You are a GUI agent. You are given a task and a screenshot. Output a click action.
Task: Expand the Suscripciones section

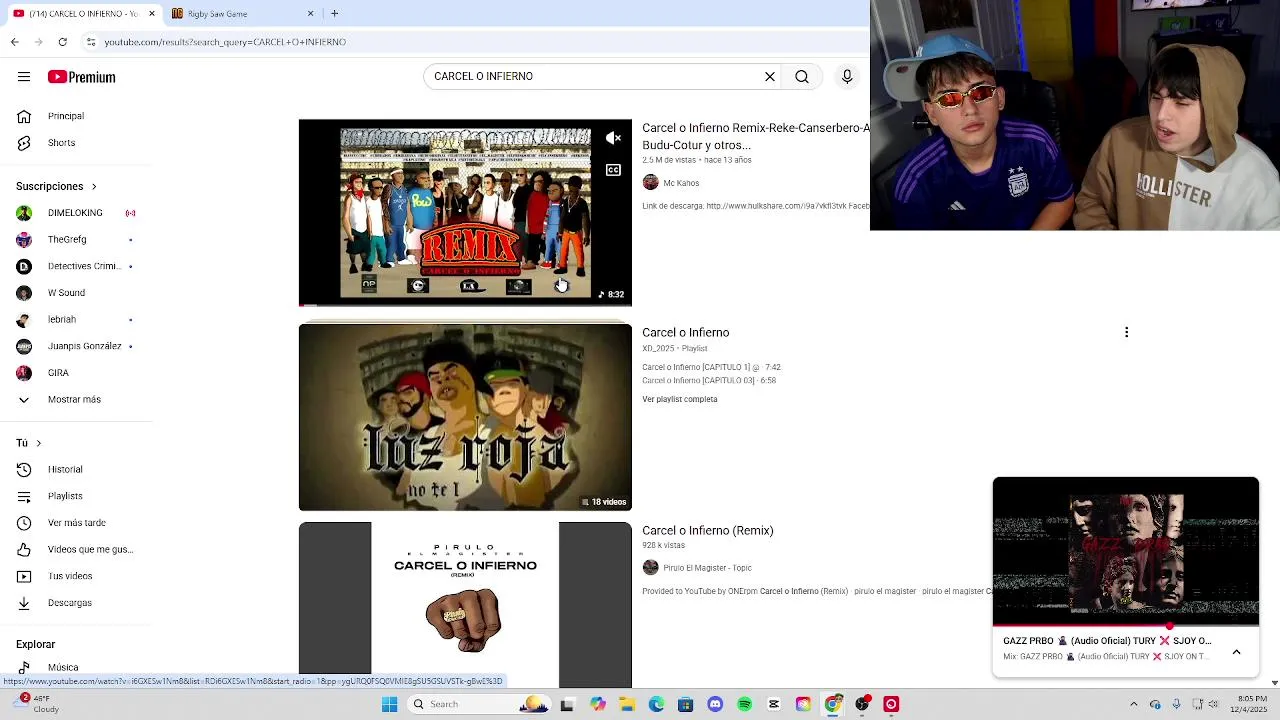(x=56, y=186)
